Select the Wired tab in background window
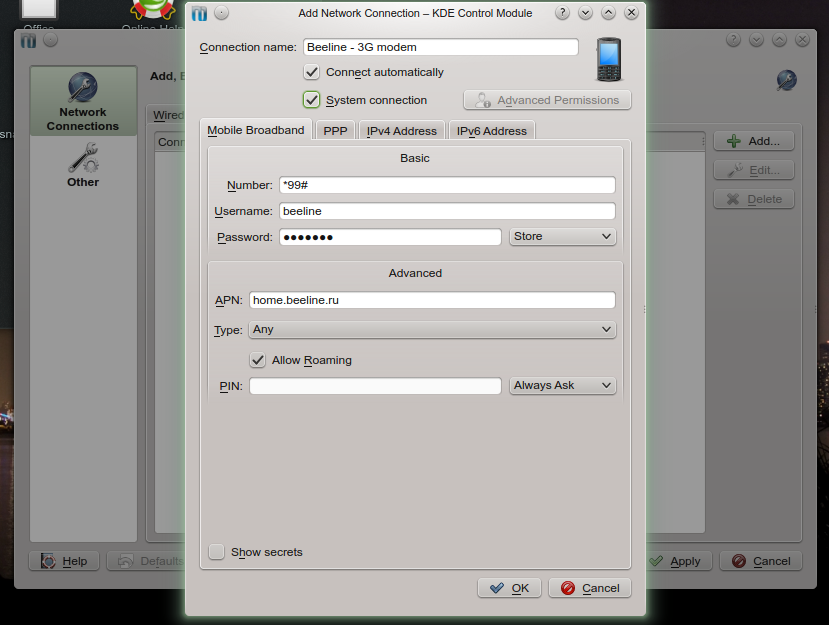The image size is (829, 625). (x=168, y=115)
